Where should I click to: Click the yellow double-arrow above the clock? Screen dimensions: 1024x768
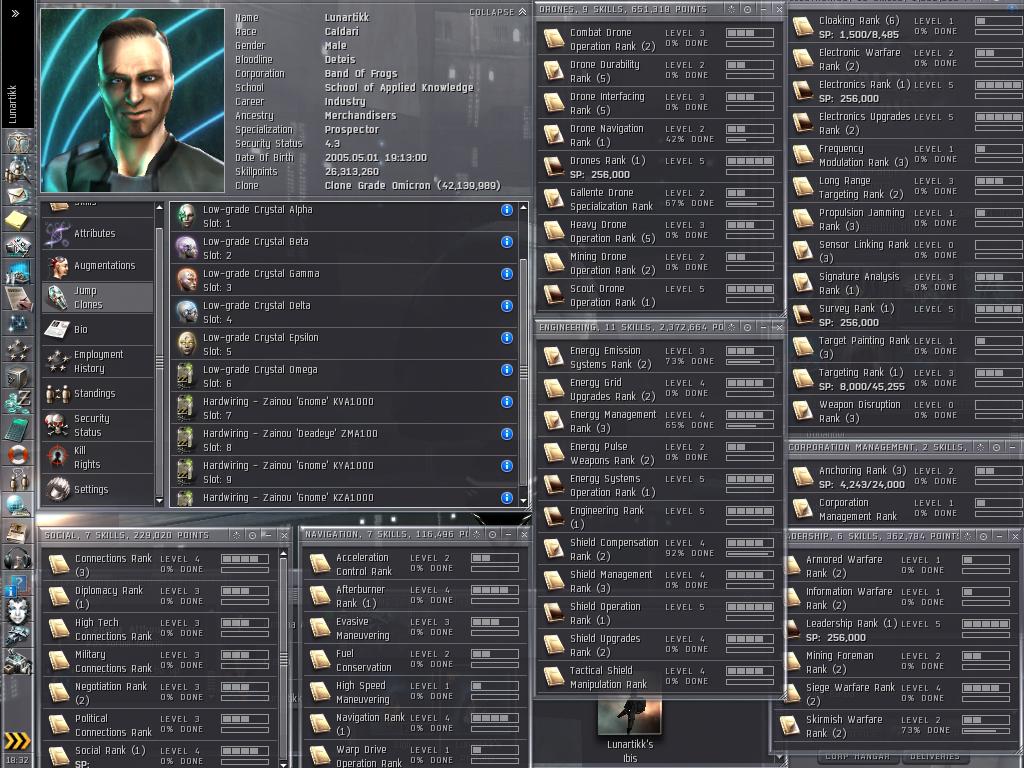coord(17,741)
